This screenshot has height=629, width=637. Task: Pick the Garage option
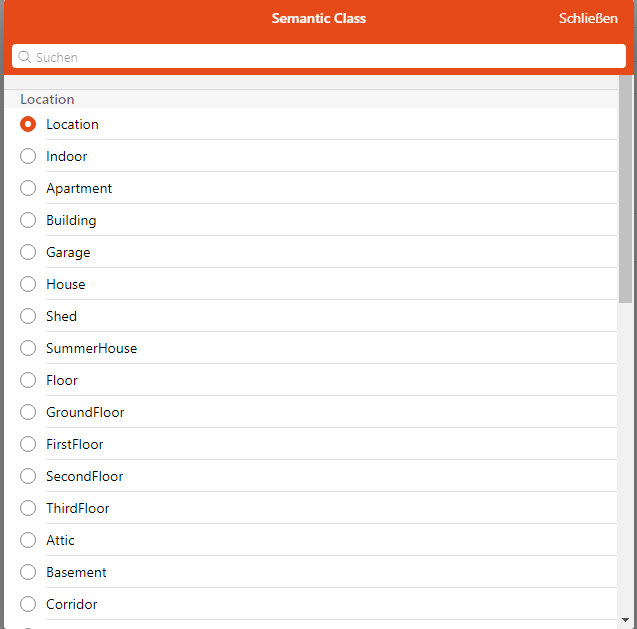tap(28, 252)
